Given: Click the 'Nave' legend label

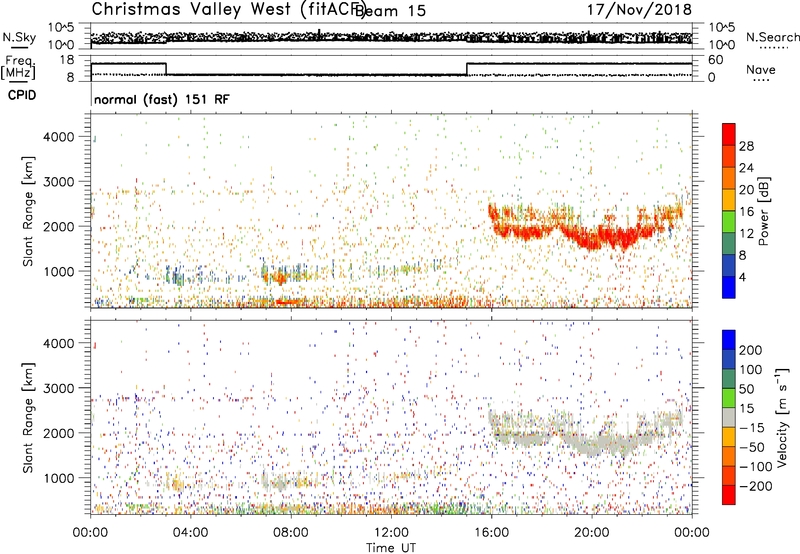Looking at the screenshot, I should [x=760, y=69].
